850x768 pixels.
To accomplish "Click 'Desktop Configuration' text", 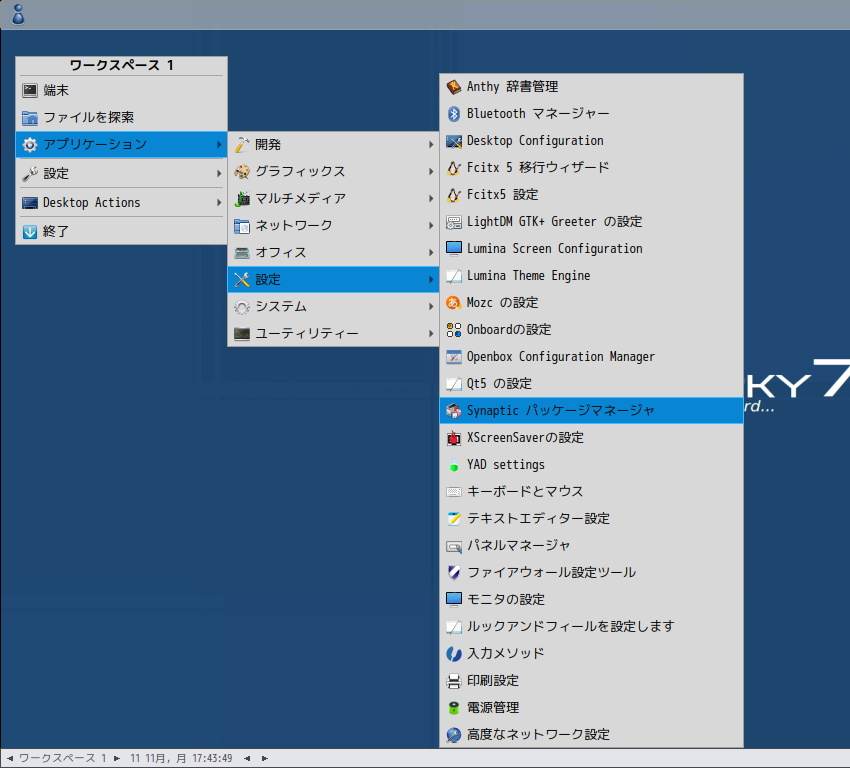I will [535, 141].
